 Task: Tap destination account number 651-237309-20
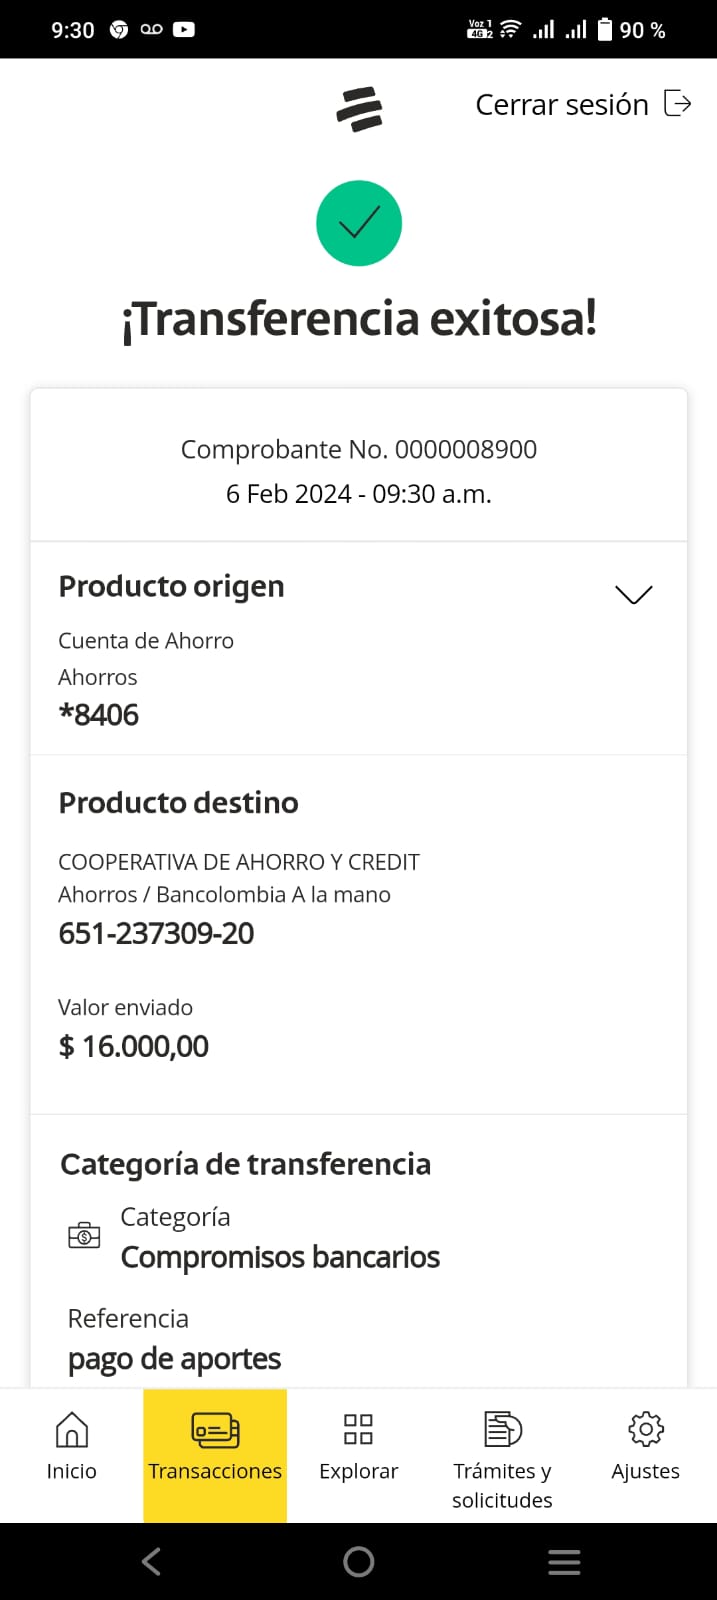[156, 933]
